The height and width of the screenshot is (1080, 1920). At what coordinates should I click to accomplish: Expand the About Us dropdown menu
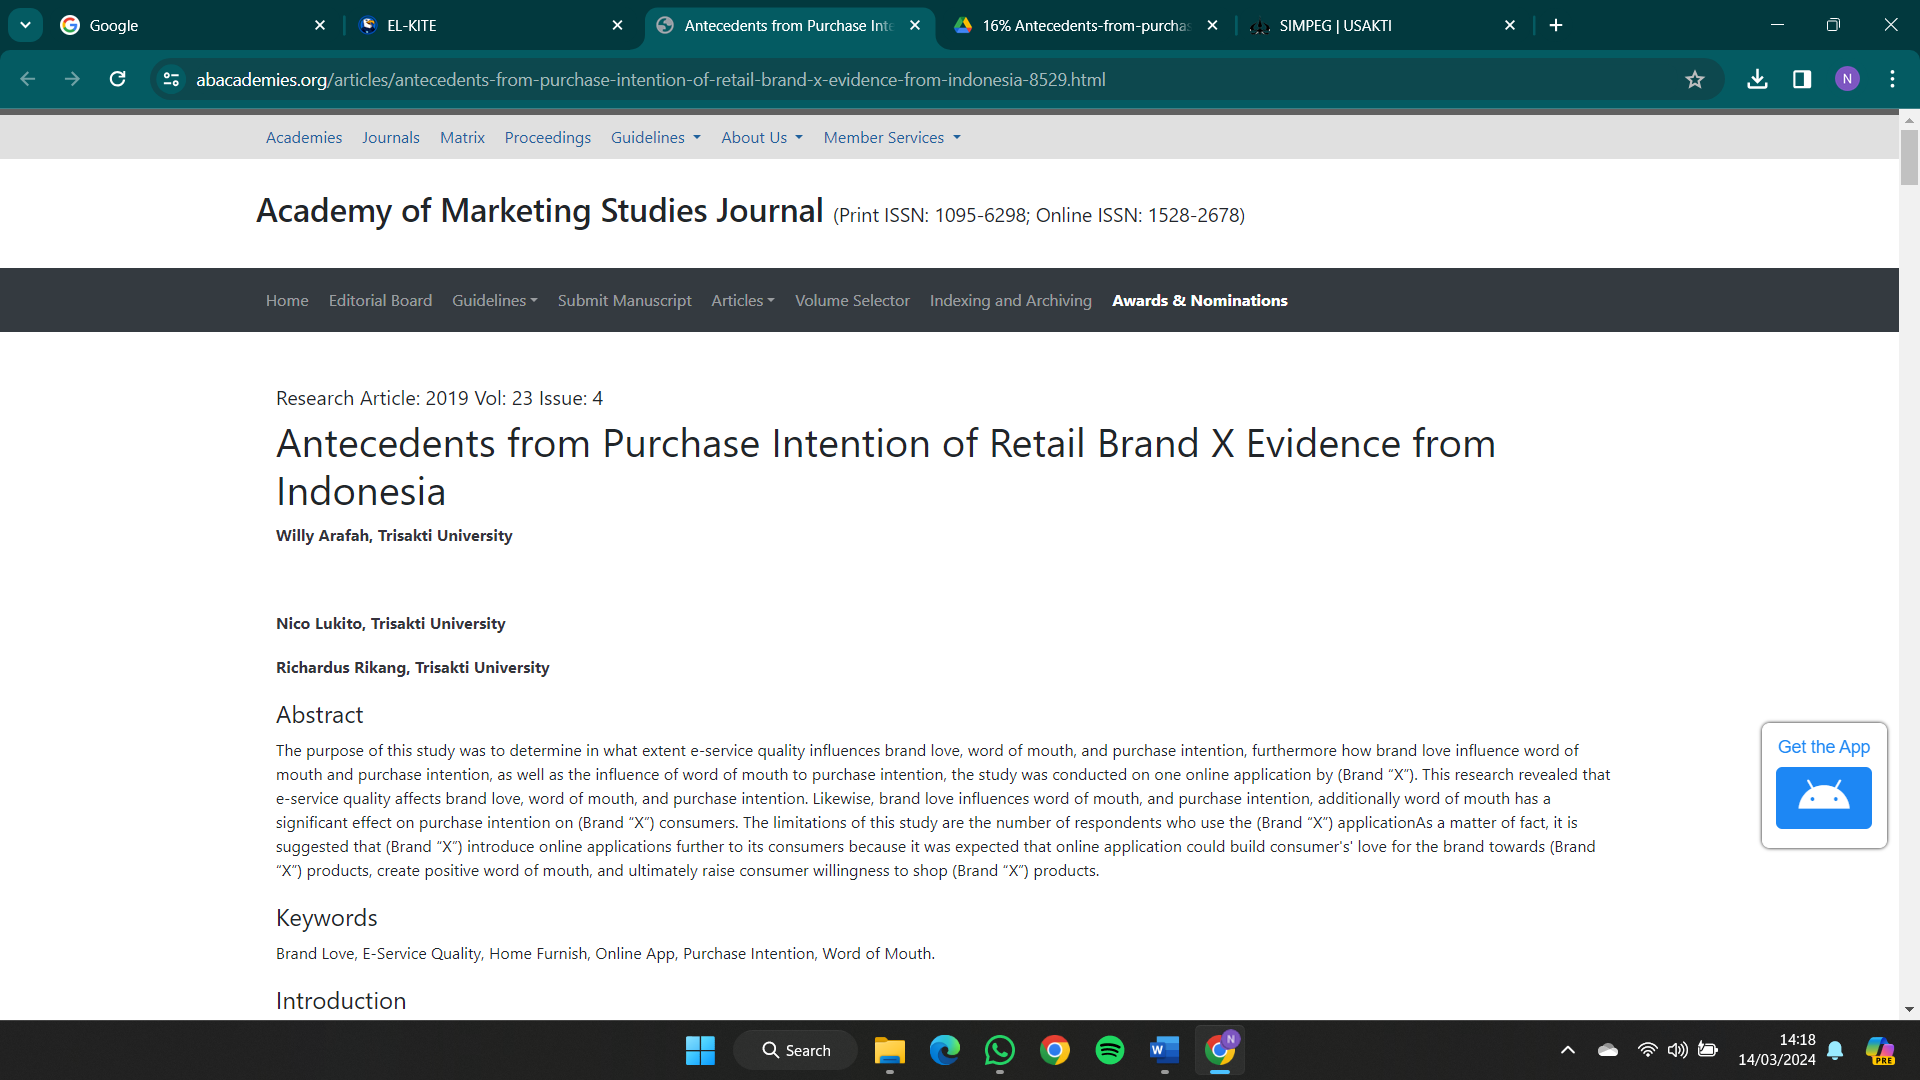pos(761,138)
